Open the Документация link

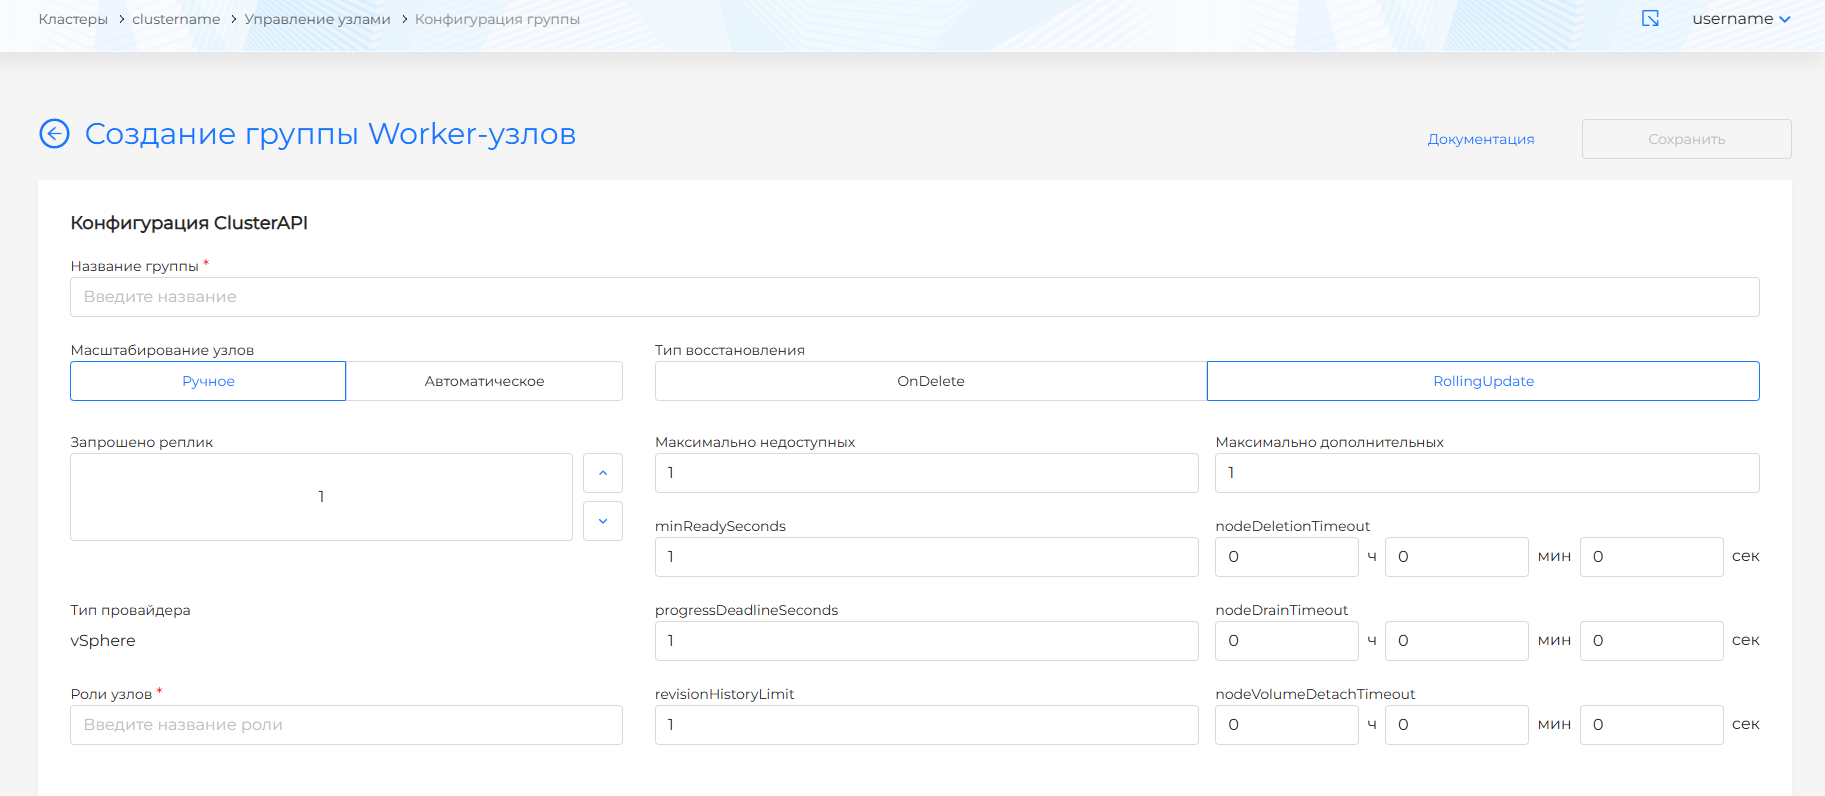(x=1480, y=139)
